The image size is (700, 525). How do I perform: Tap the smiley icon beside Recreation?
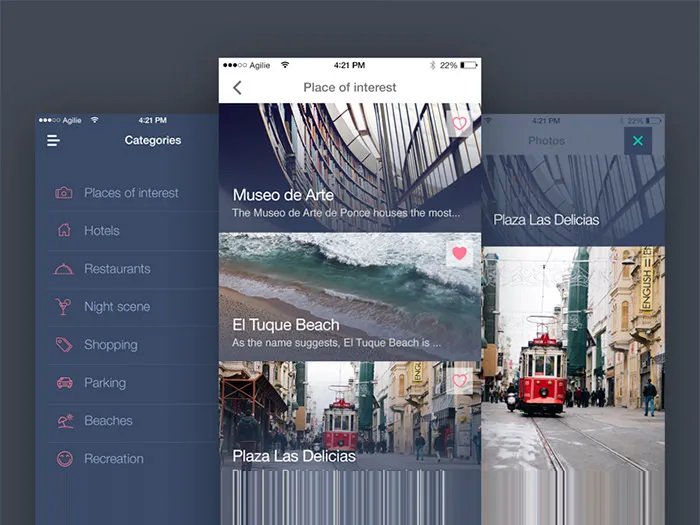point(64,459)
